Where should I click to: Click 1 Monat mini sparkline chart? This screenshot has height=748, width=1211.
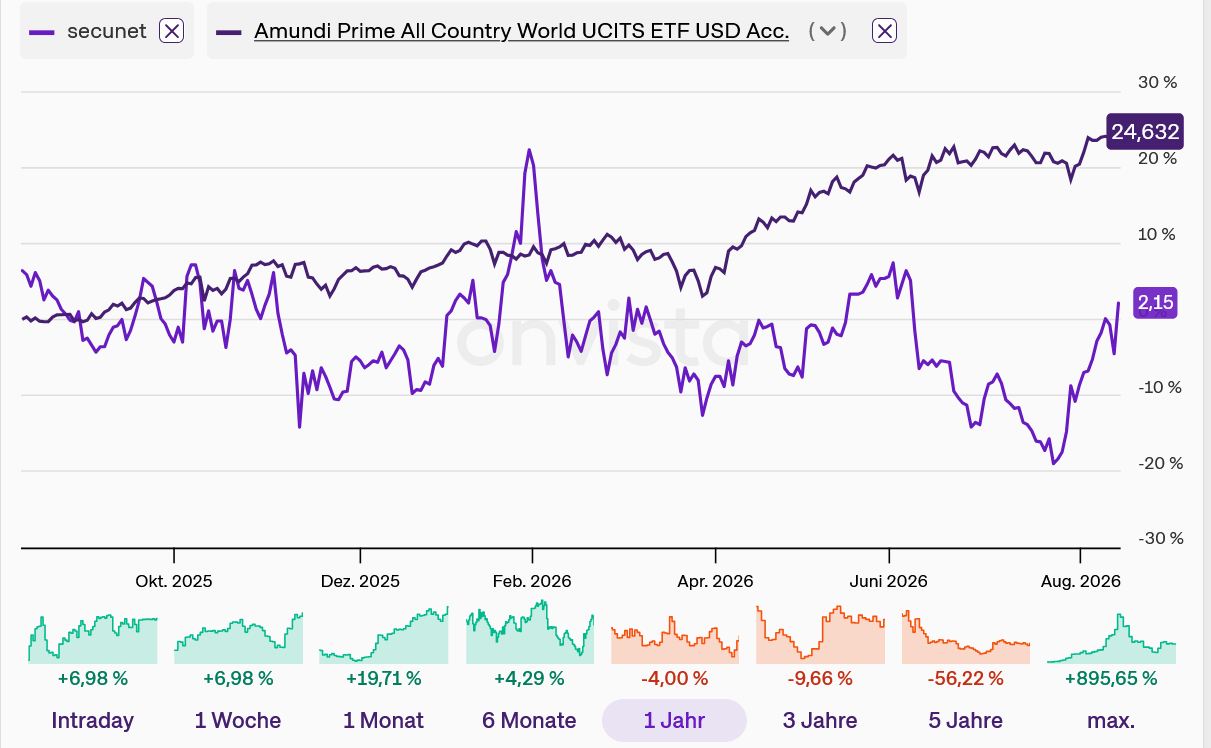point(384,633)
